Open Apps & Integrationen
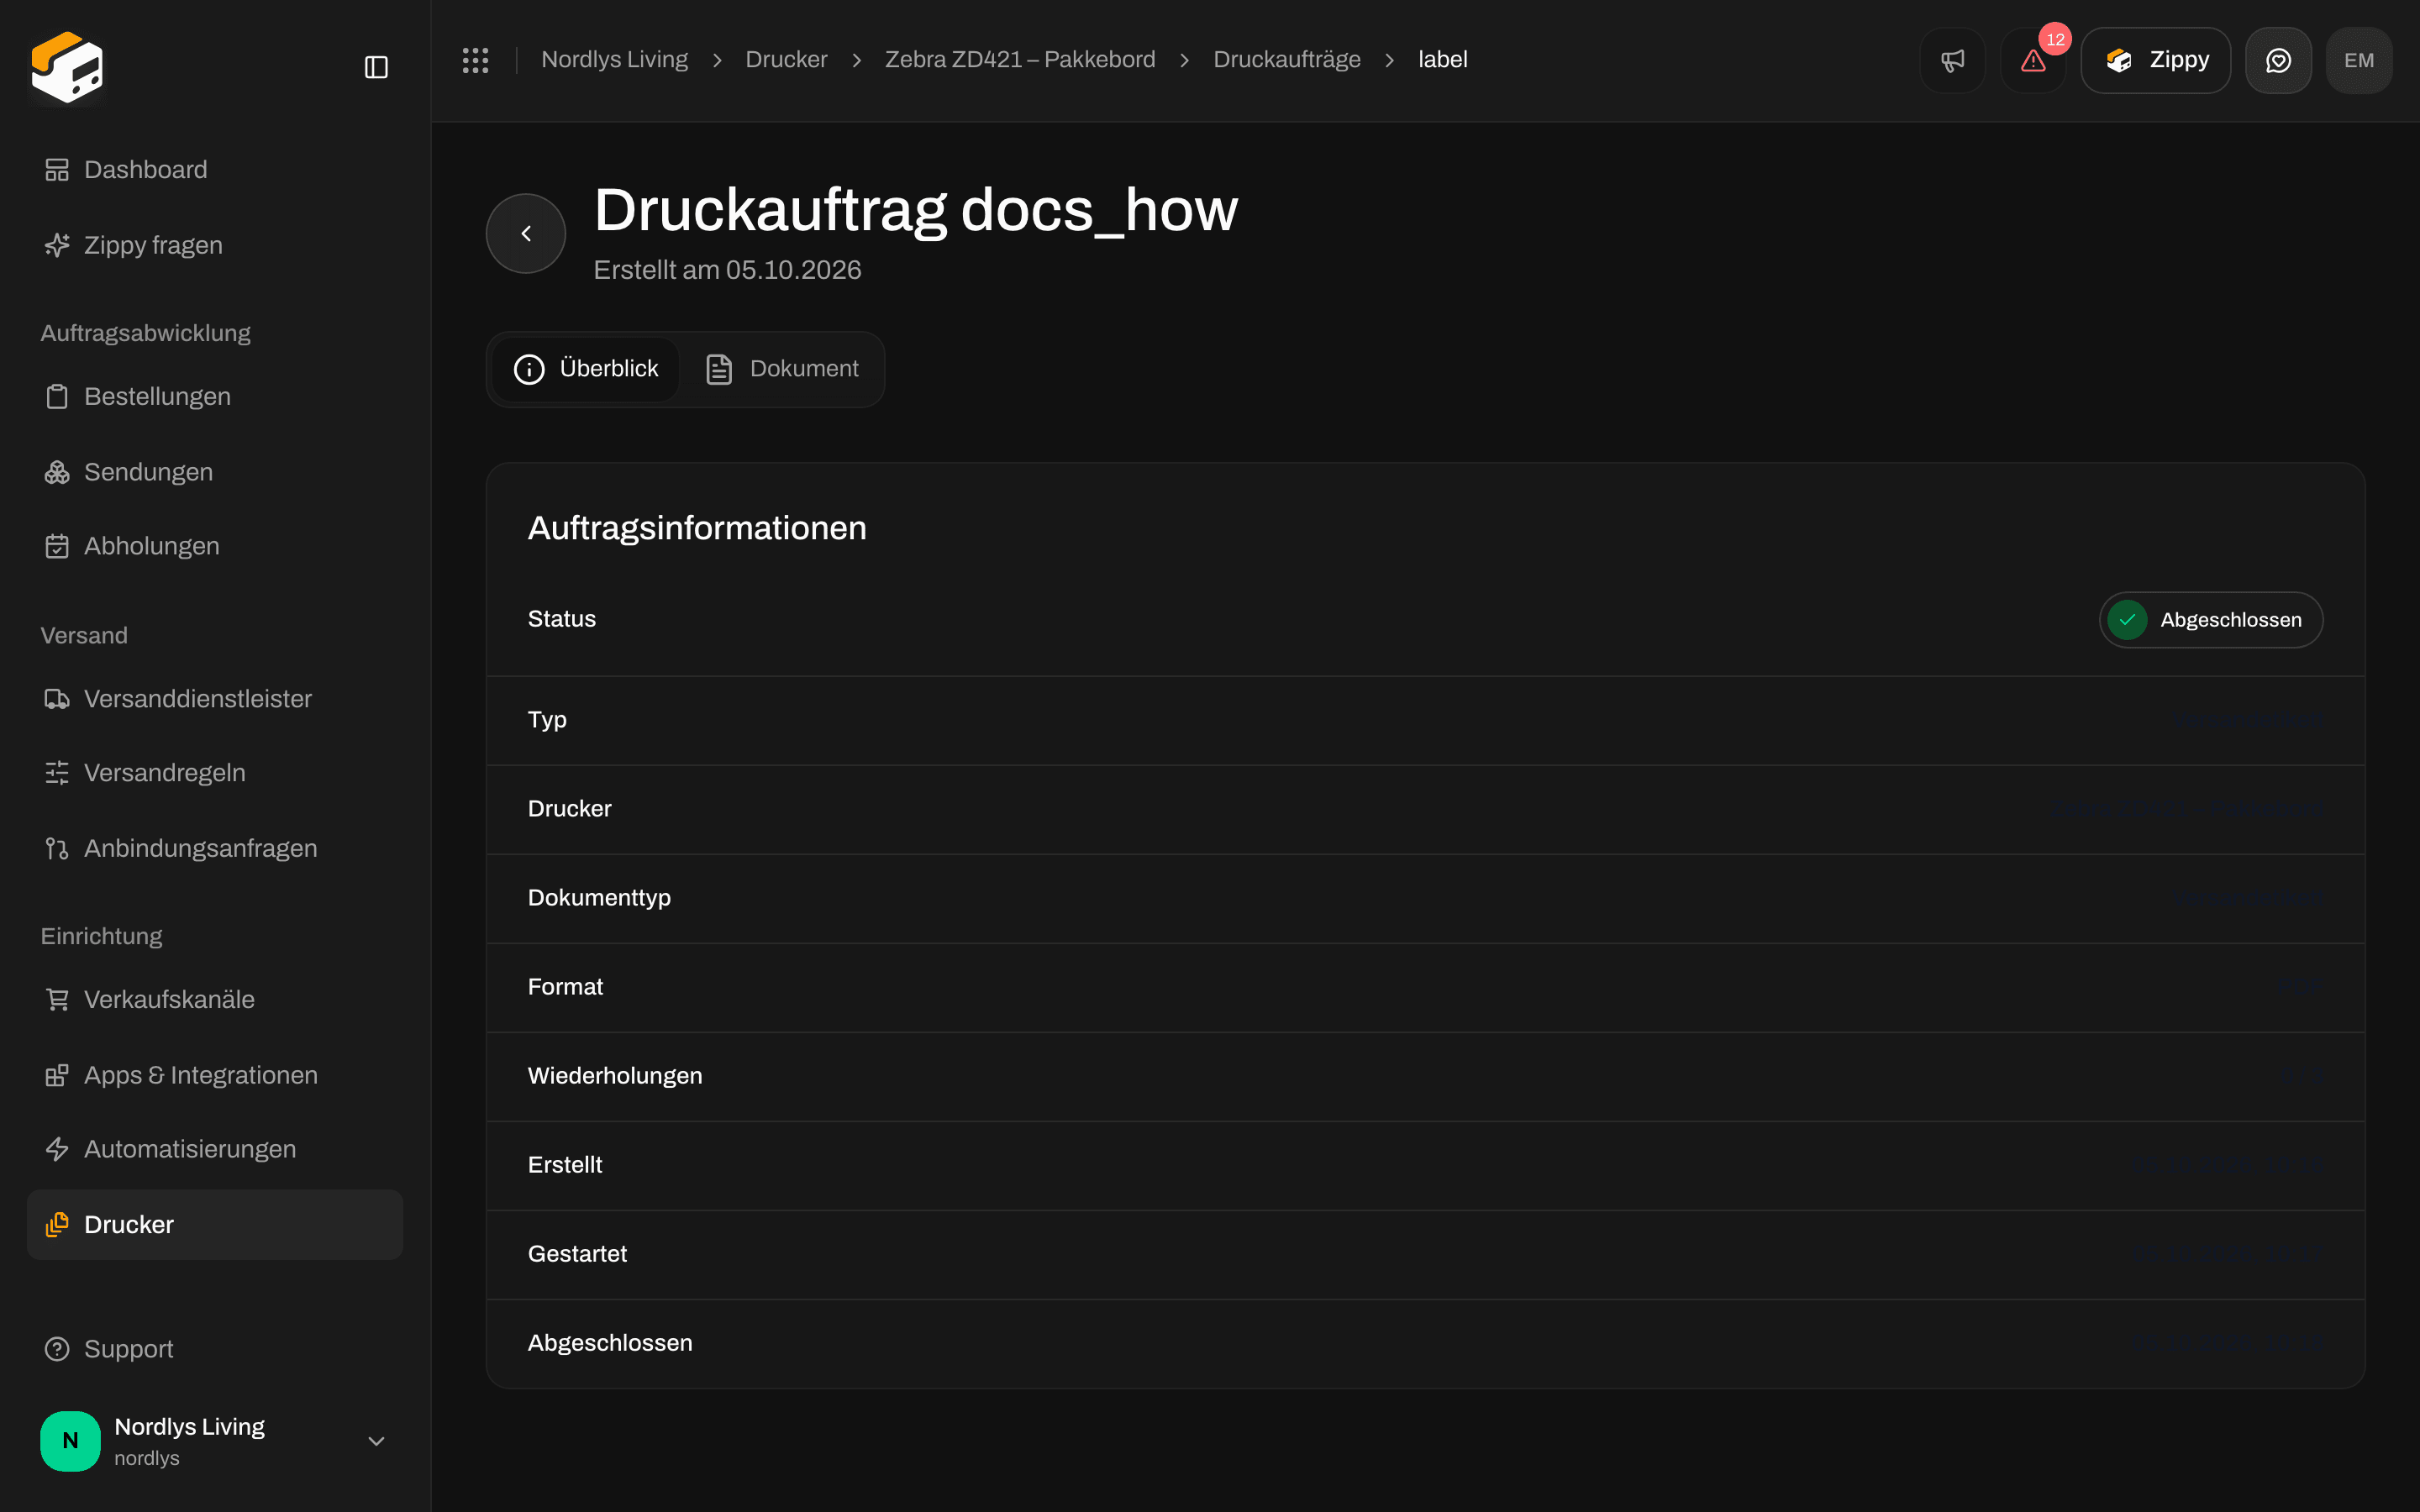Image resolution: width=2420 pixels, height=1512 pixels. pos(215,1075)
